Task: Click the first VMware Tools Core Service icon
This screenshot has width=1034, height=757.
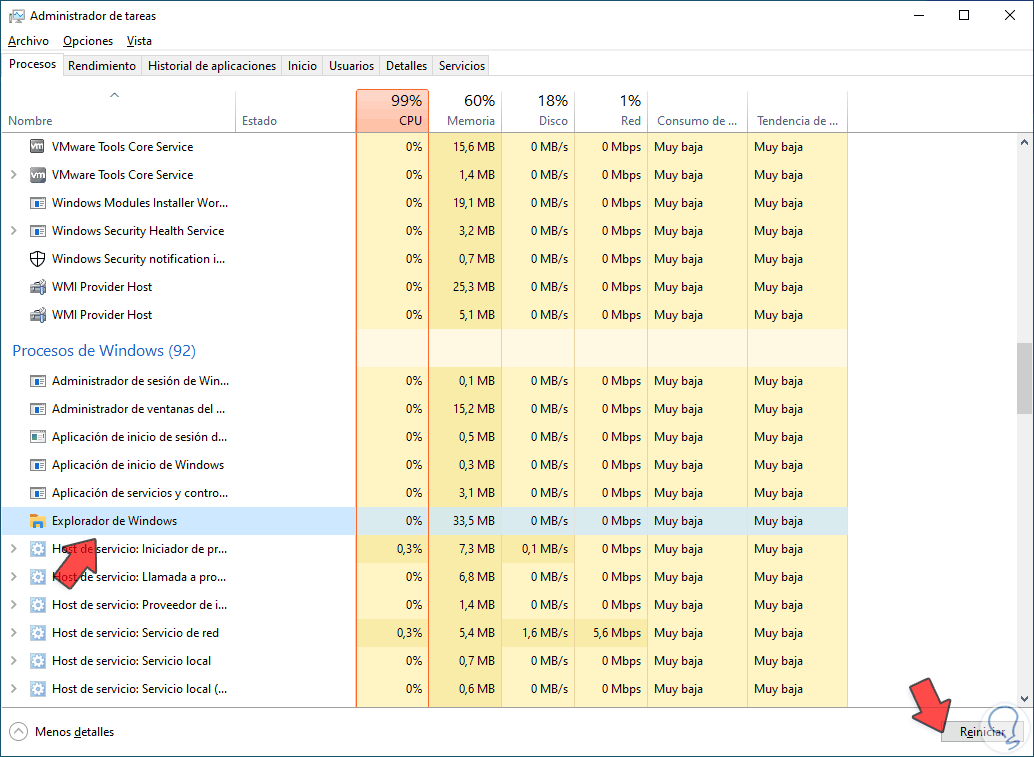Action: point(38,147)
